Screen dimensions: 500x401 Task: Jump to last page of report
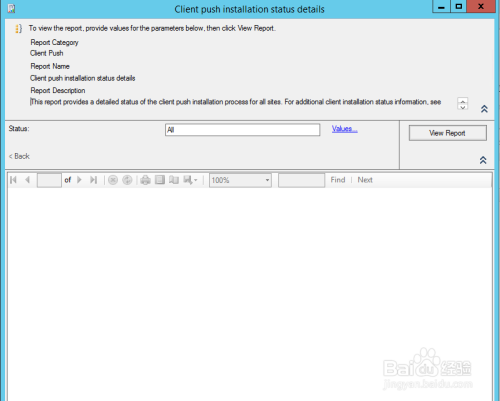click(93, 180)
